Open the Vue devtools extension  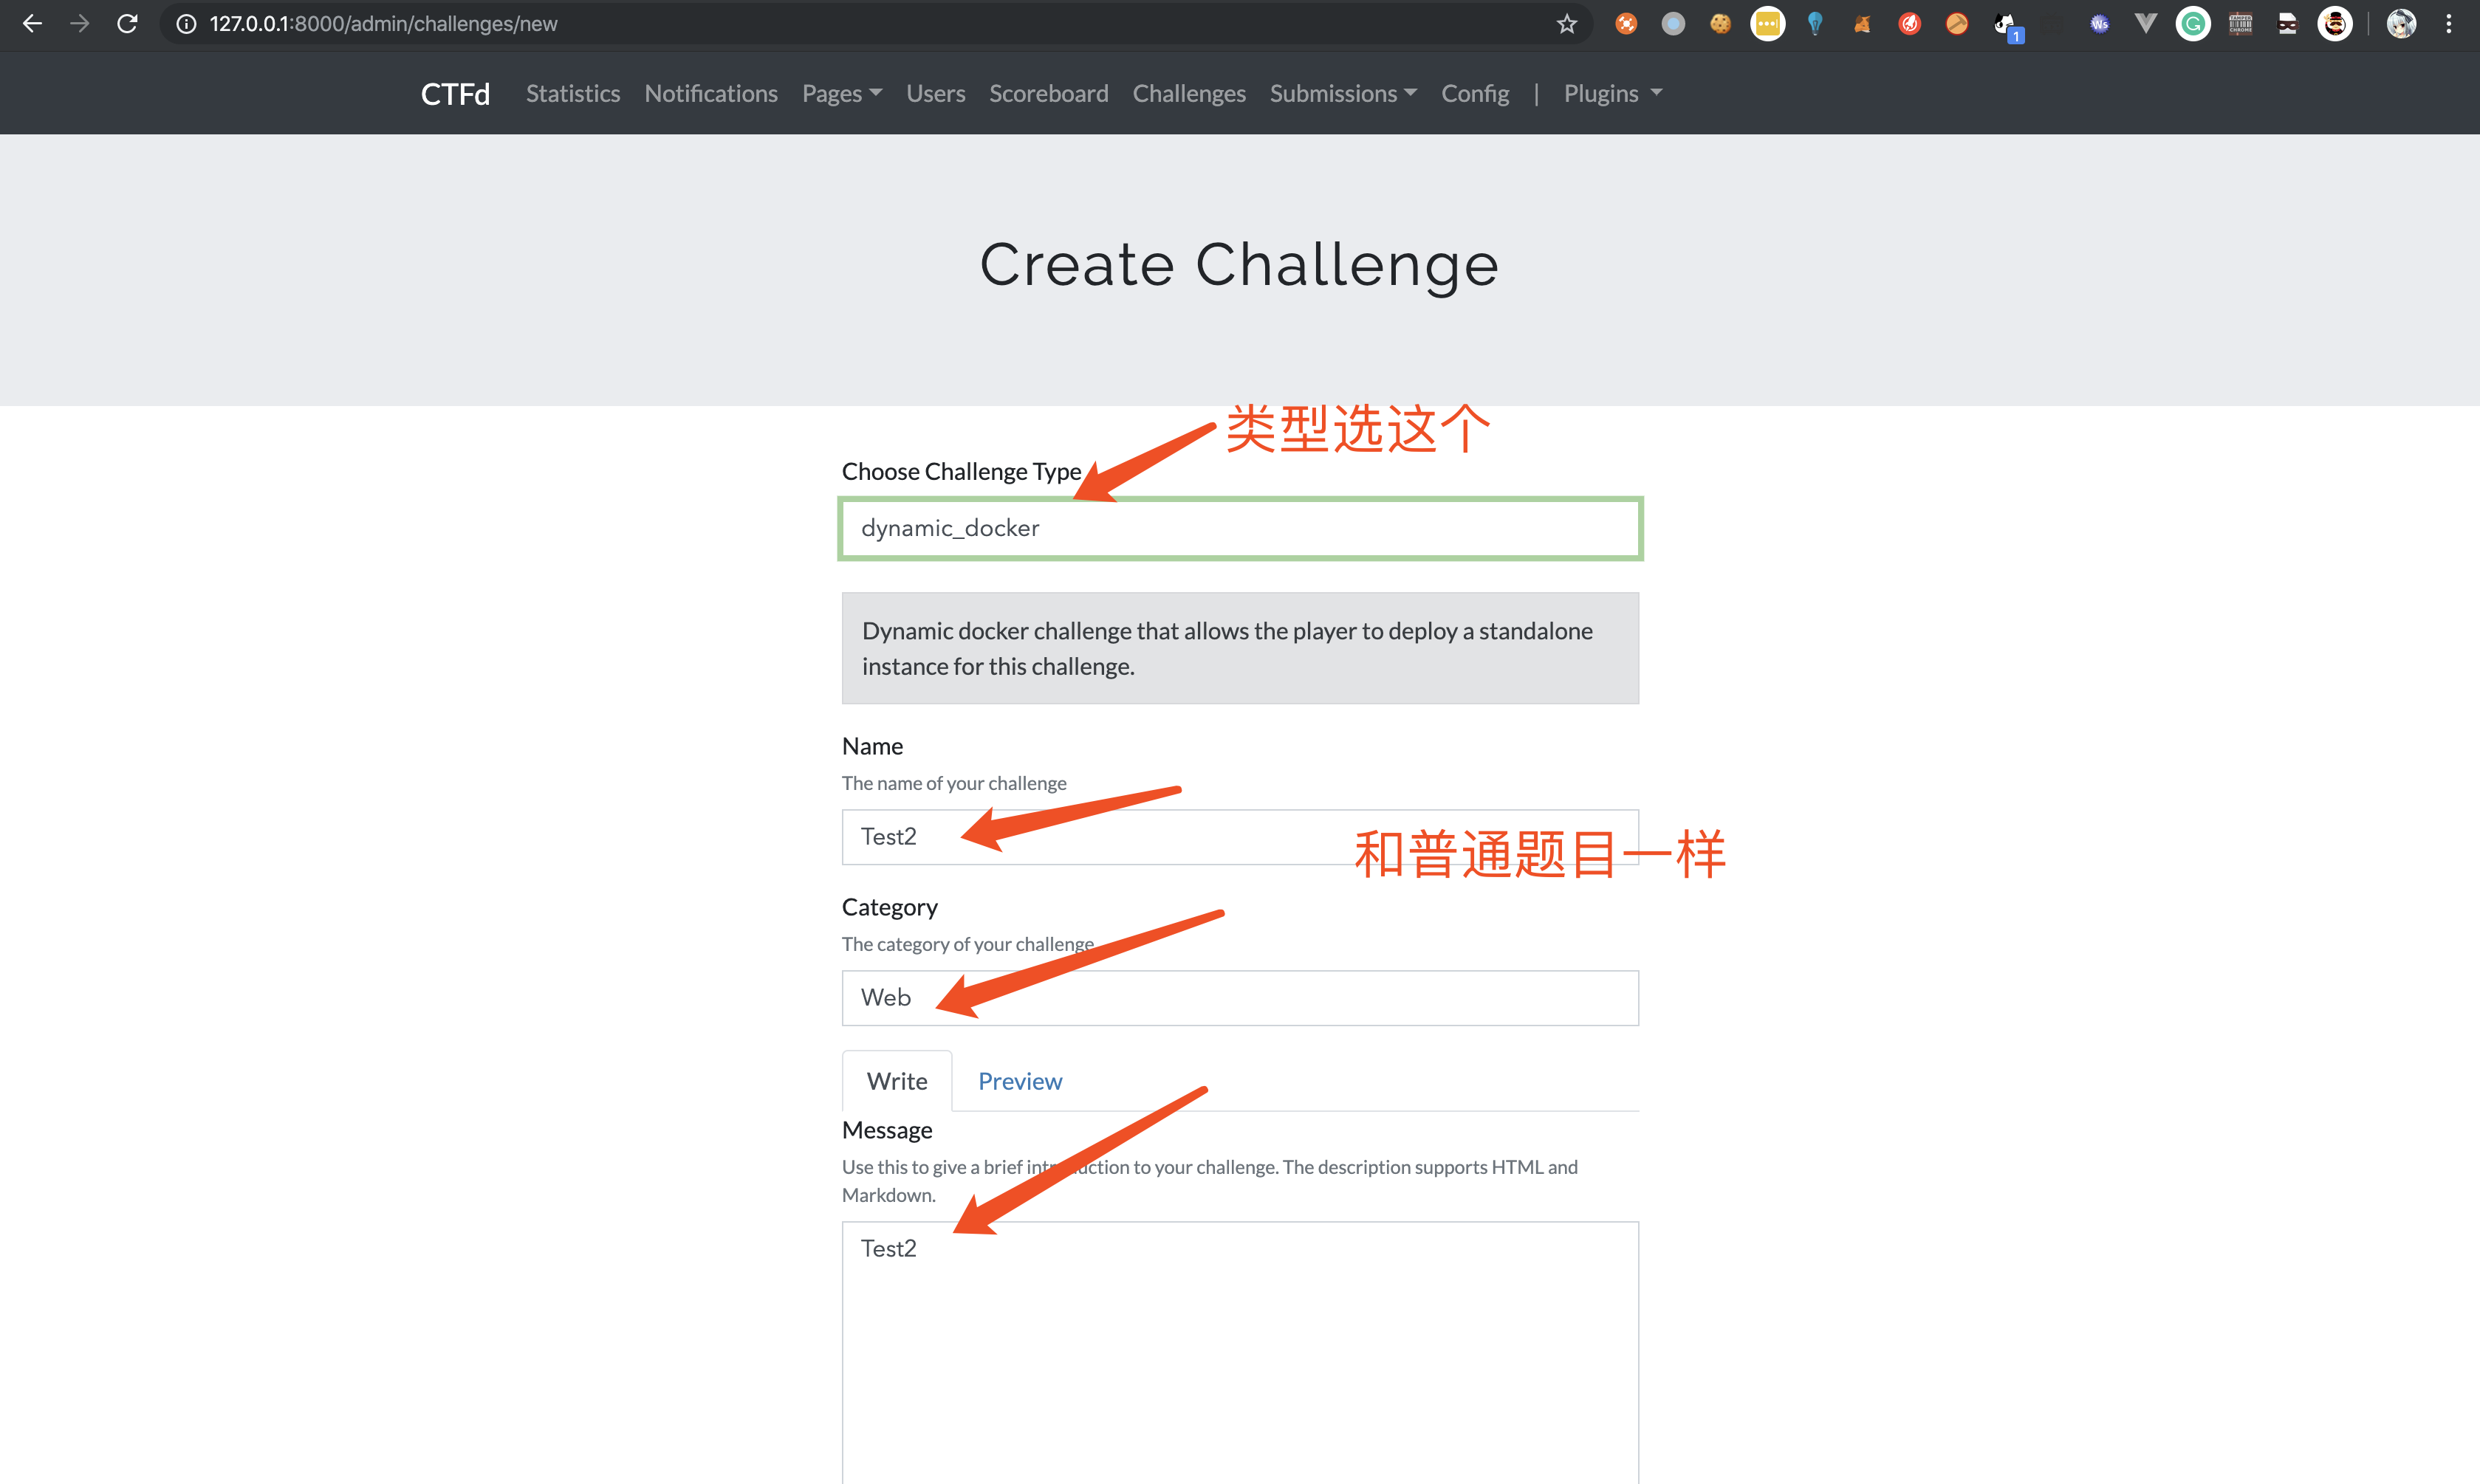point(2146,24)
